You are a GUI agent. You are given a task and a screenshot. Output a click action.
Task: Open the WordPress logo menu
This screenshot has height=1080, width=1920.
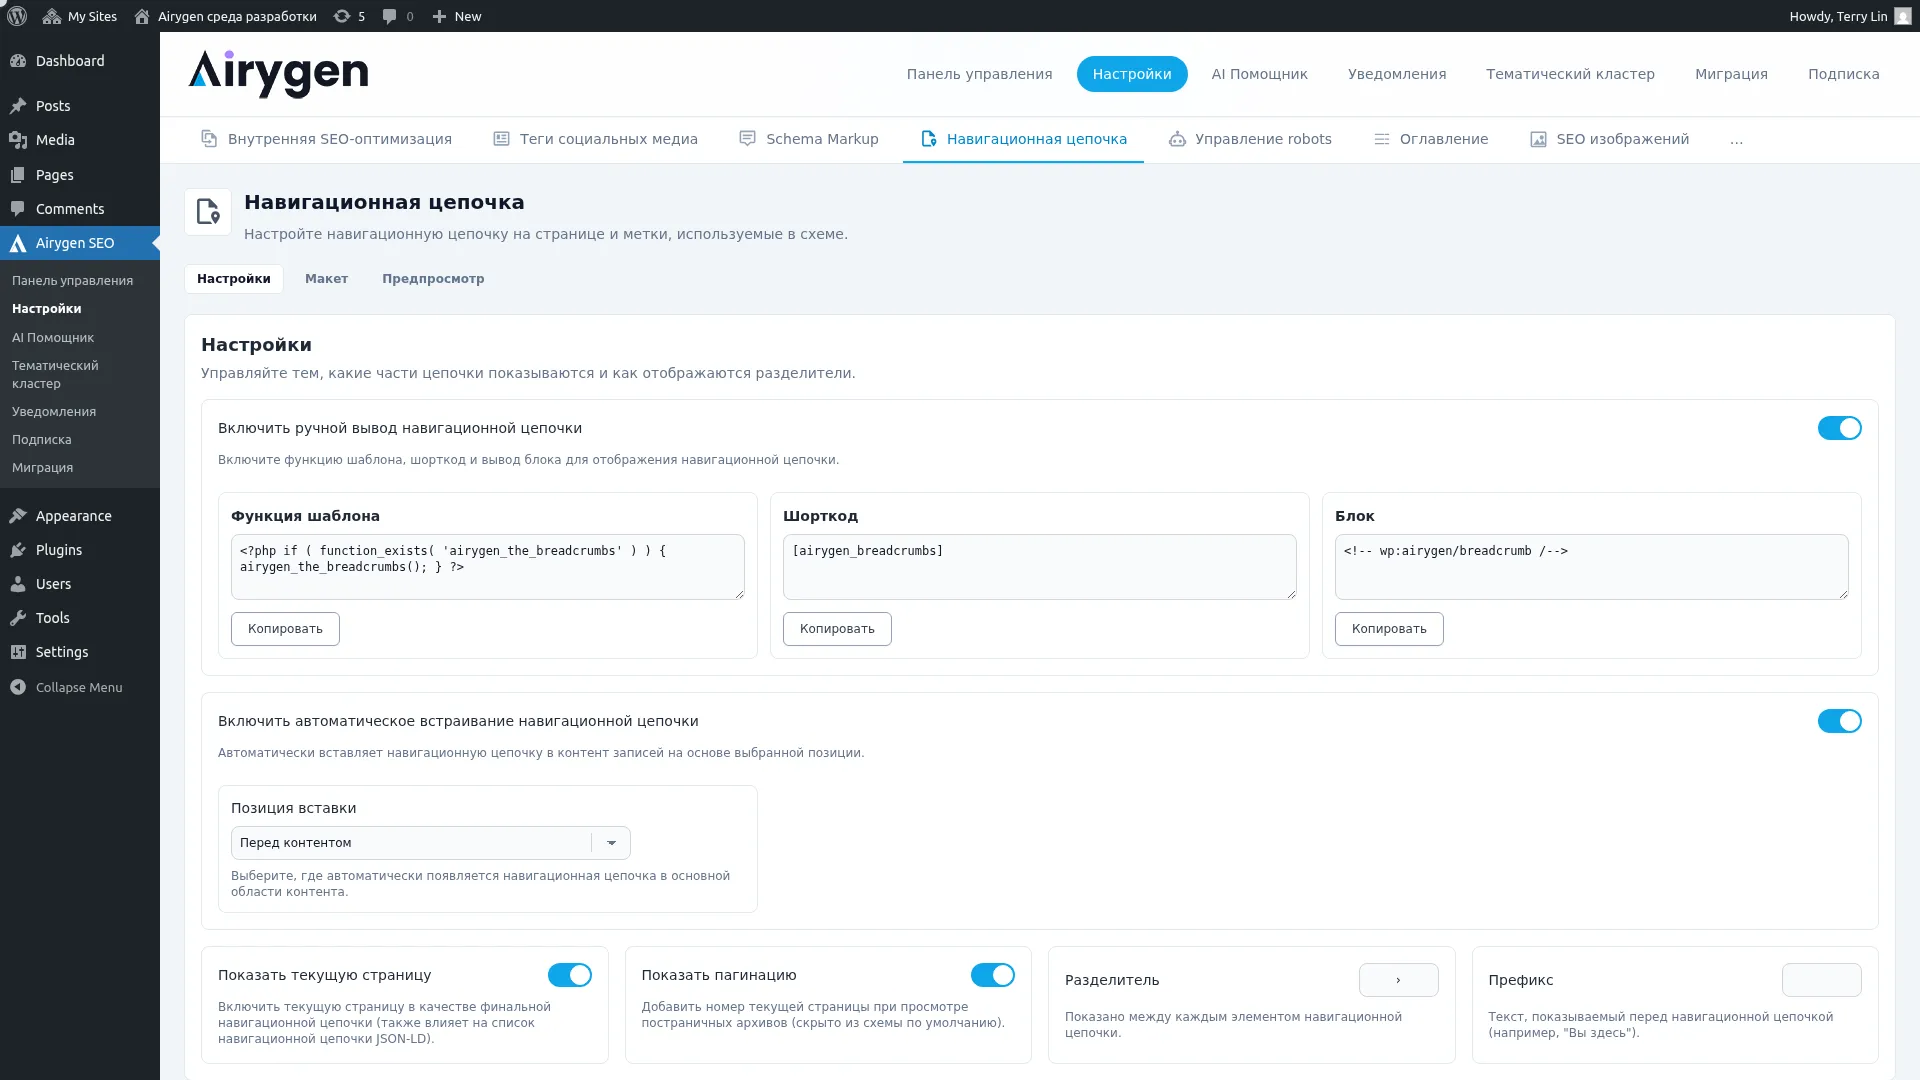click(17, 16)
